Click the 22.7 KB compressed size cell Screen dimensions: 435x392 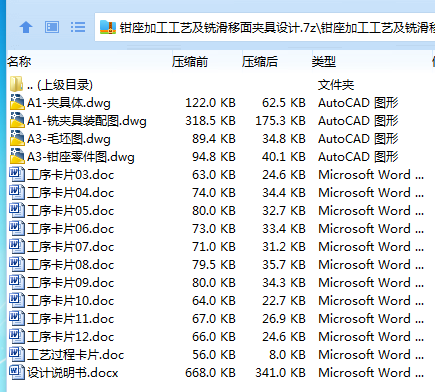point(284,301)
